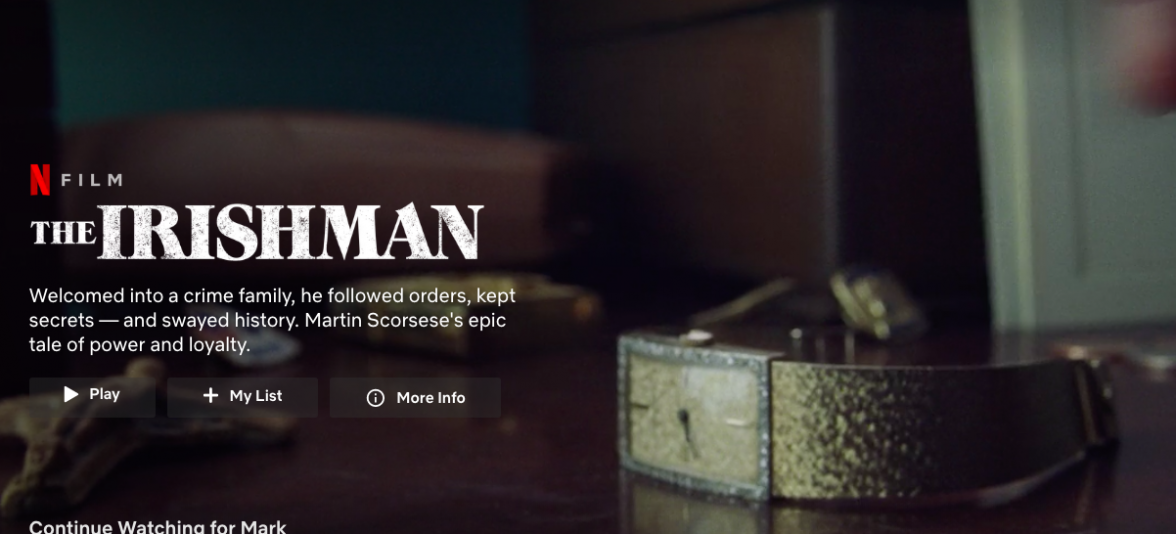The width and height of the screenshot is (1176, 534).
Task: Click the tale of power and loyalty line
Action: click(140, 346)
